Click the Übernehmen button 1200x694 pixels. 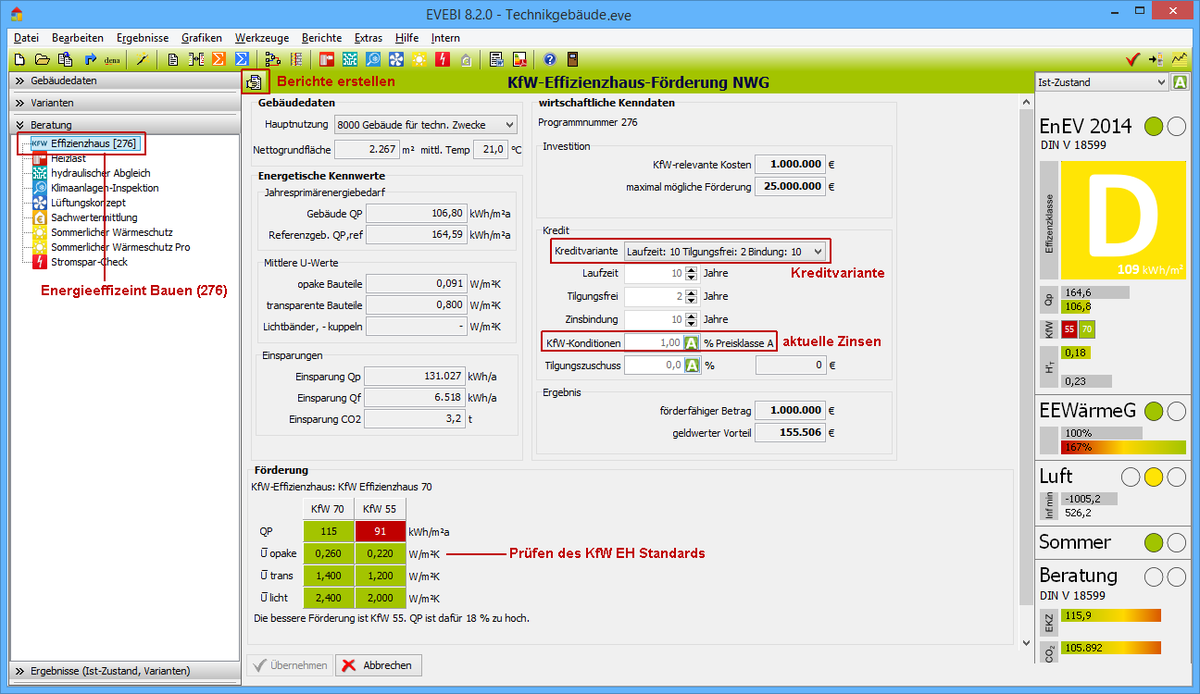tap(290, 665)
